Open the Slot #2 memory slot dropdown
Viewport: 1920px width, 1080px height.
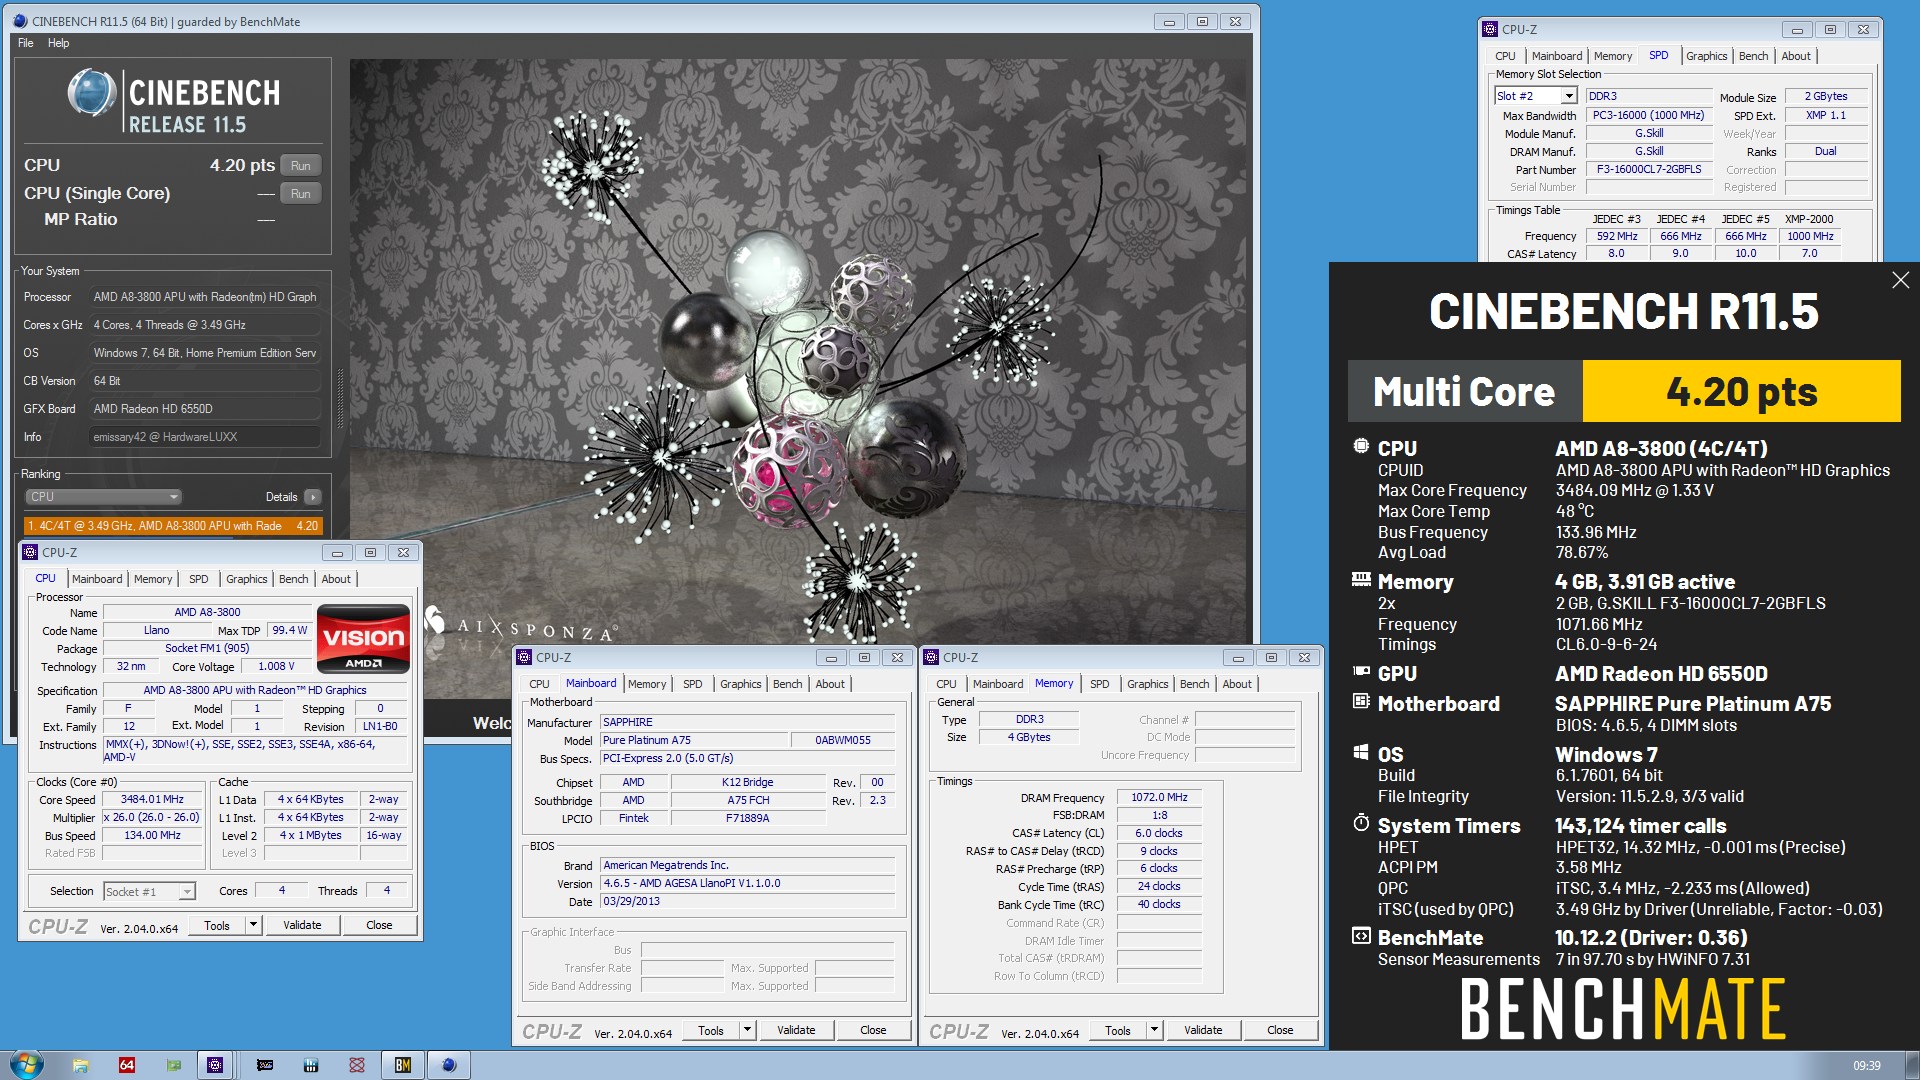click(x=1569, y=96)
